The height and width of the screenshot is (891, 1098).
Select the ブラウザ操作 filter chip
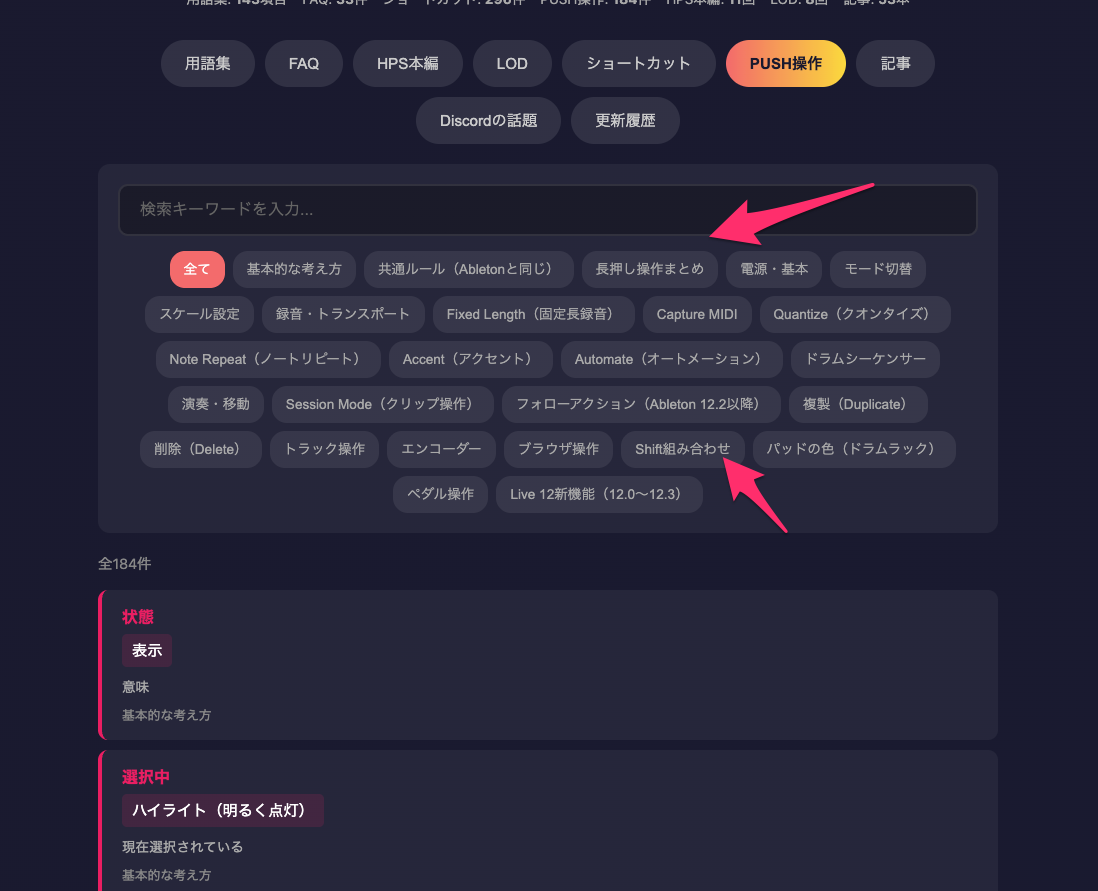click(558, 449)
